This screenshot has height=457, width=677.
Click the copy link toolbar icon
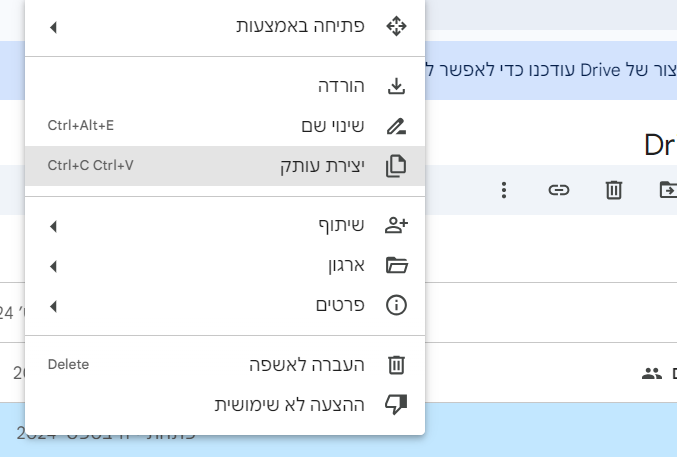pyautogui.click(x=559, y=189)
